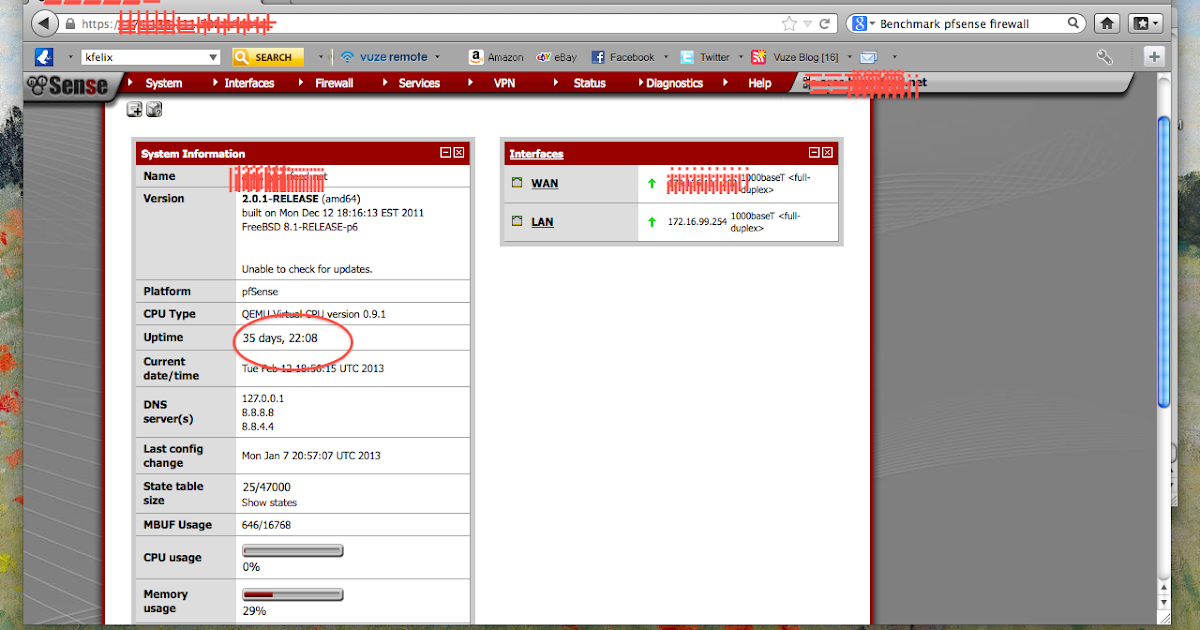Click the mail envelope toolbar icon
Viewport: 1200px width, 630px height.
(x=869, y=57)
